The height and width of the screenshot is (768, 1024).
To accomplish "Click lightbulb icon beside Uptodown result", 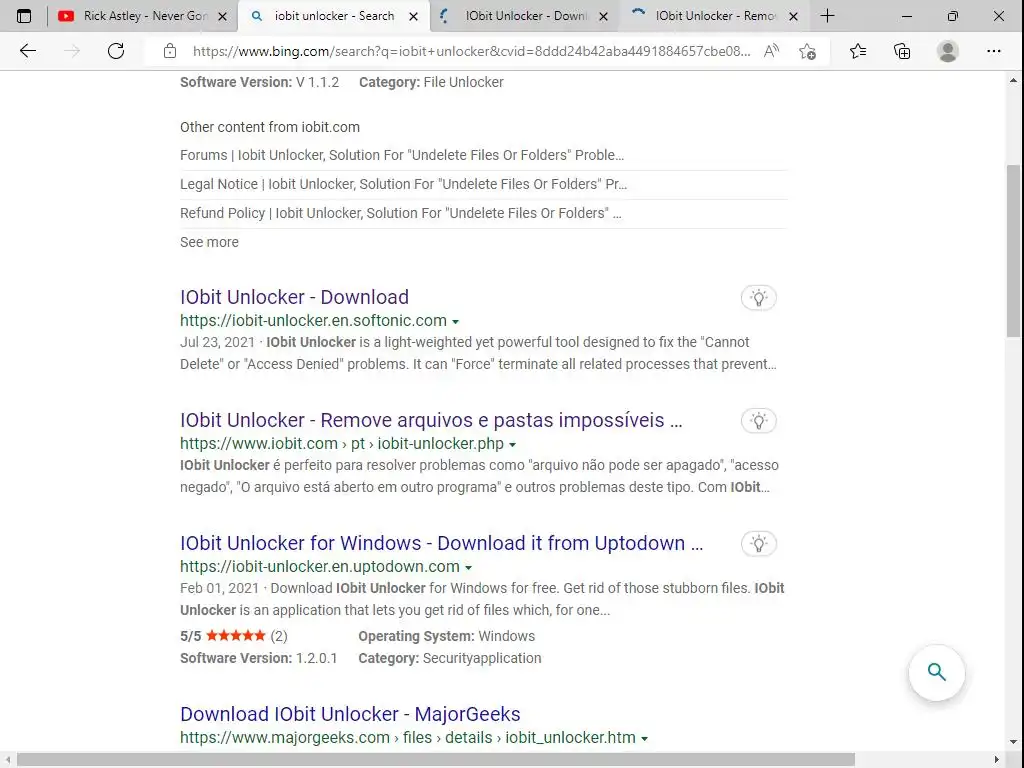I will (x=758, y=543).
